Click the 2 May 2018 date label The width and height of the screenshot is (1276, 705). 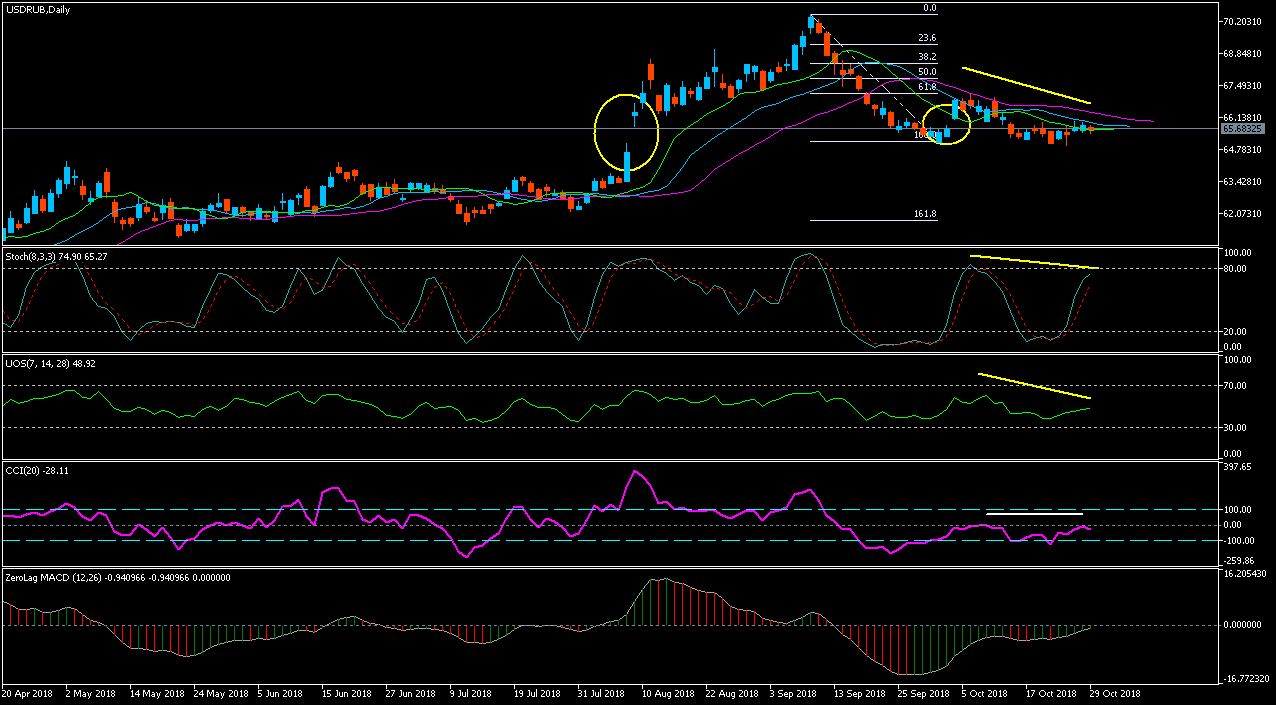tap(89, 692)
